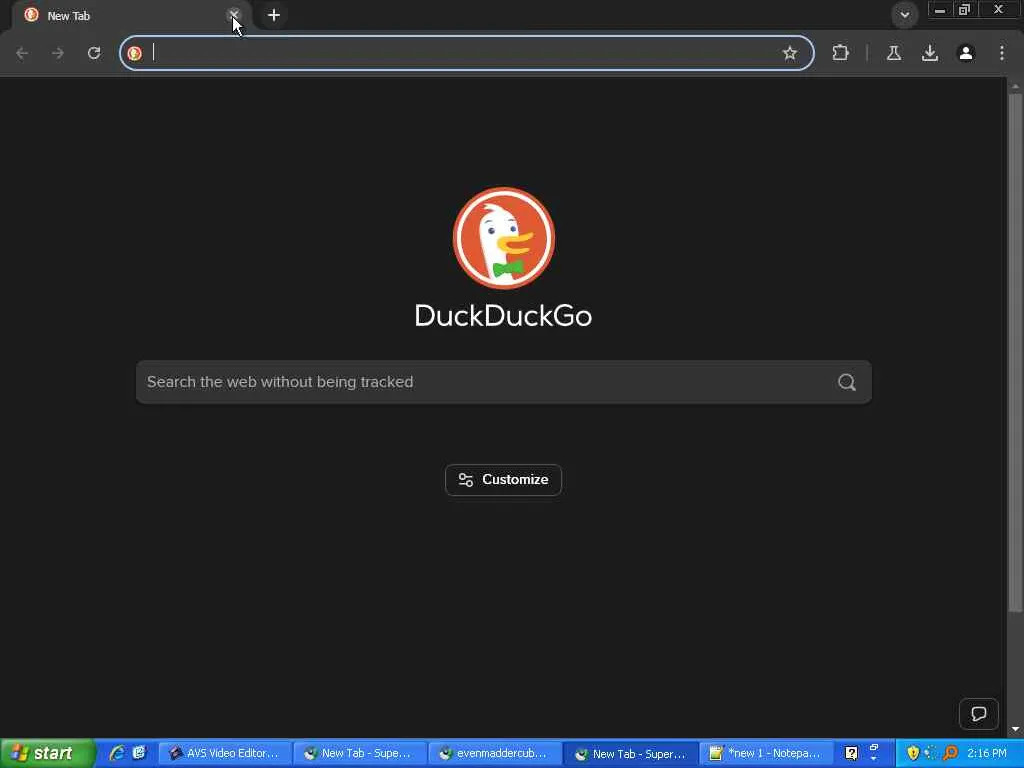1024x768 pixels.
Task: Open the Customize button
Action: (x=504, y=480)
